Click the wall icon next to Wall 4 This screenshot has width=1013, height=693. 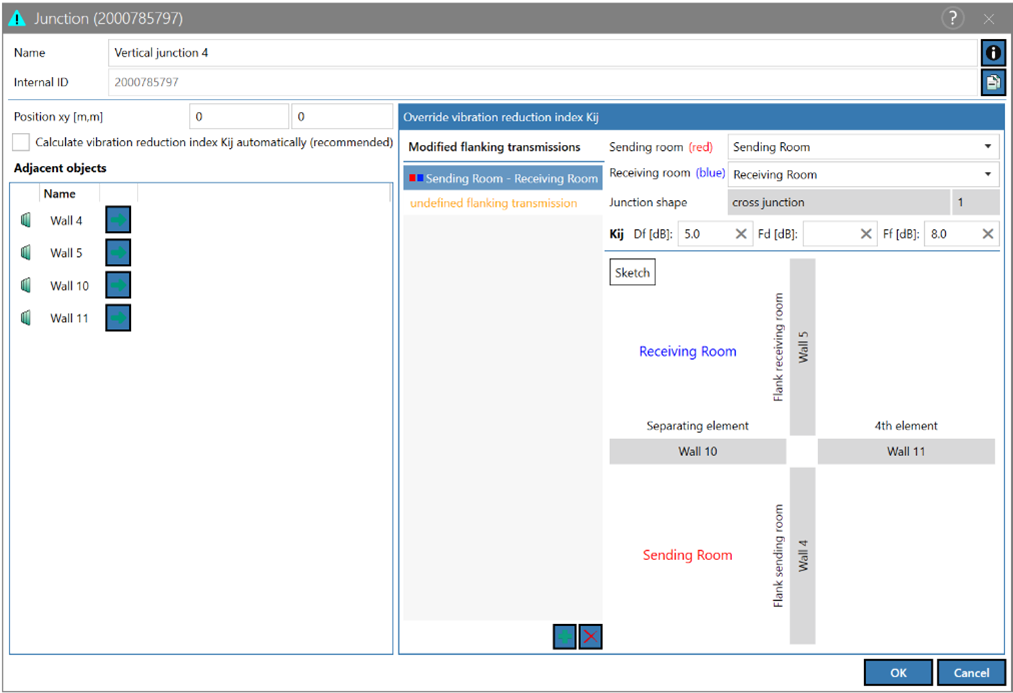pyautogui.click(x=26, y=220)
